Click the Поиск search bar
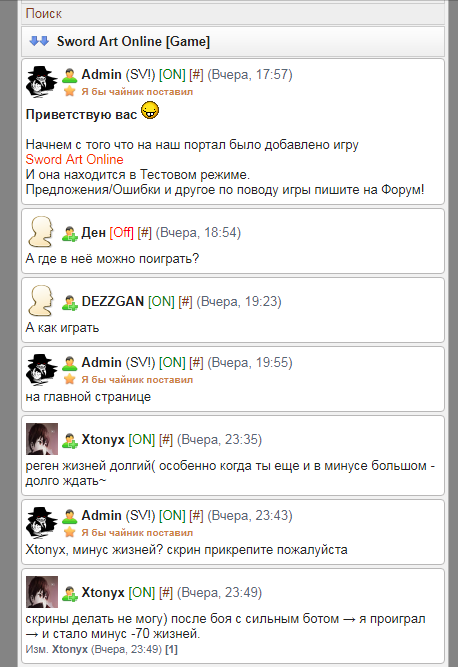This screenshot has width=458, height=667. 233,14
